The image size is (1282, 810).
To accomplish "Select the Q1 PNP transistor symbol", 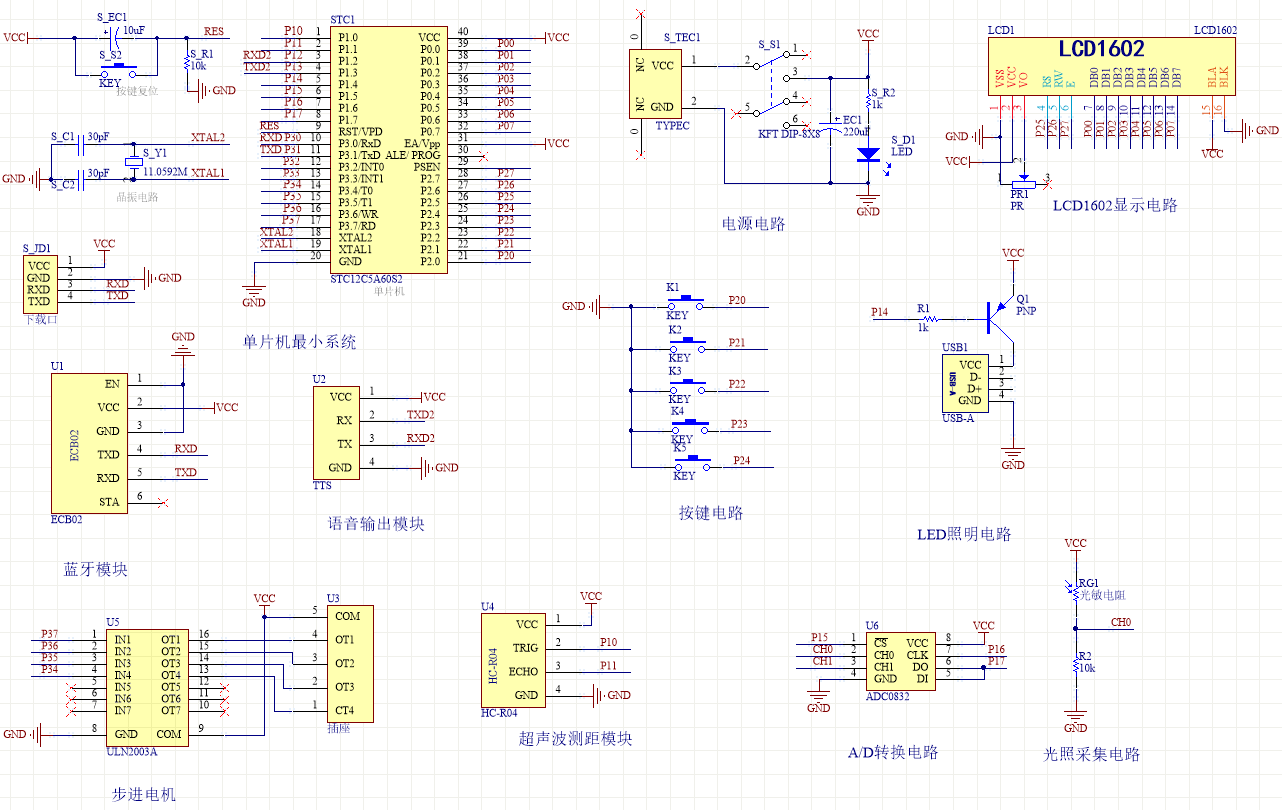I will pyautogui.click(x=995, y=316).
